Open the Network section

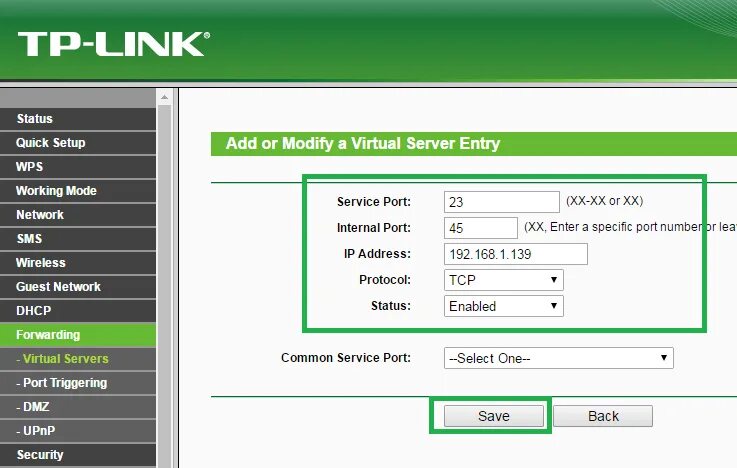point(78,215)
